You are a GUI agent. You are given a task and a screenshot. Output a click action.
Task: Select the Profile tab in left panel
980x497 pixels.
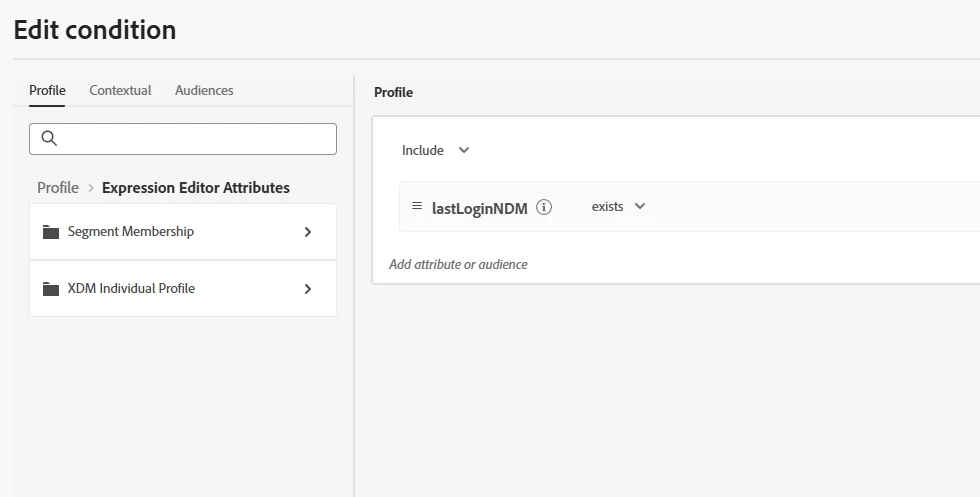(x=47, y=90)
